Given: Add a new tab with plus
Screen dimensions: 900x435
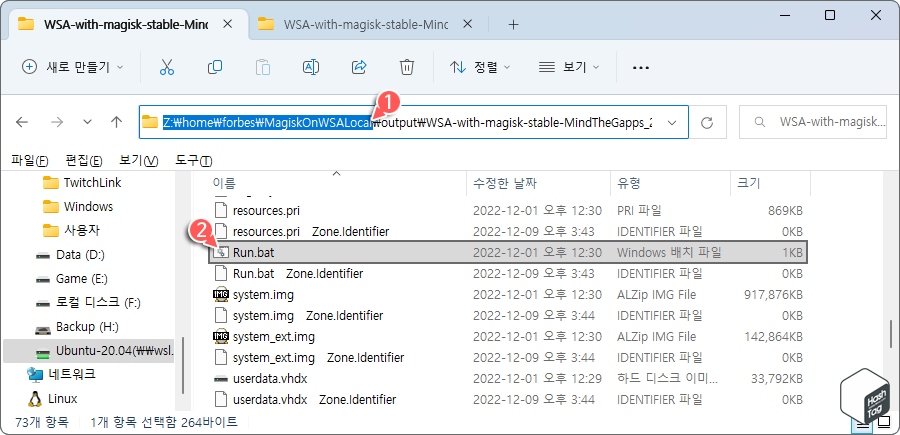Looking at the screenshot, I should 514,25.
